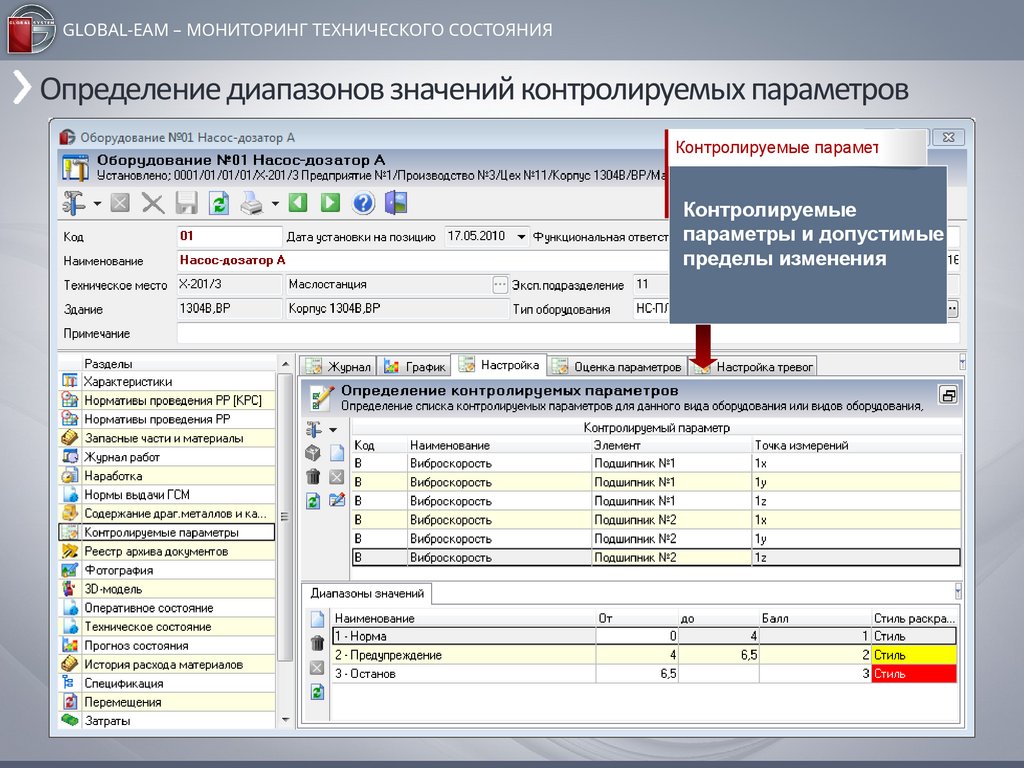
Task: Select Техническое состояние in the sections list
Action: (147, 627)
